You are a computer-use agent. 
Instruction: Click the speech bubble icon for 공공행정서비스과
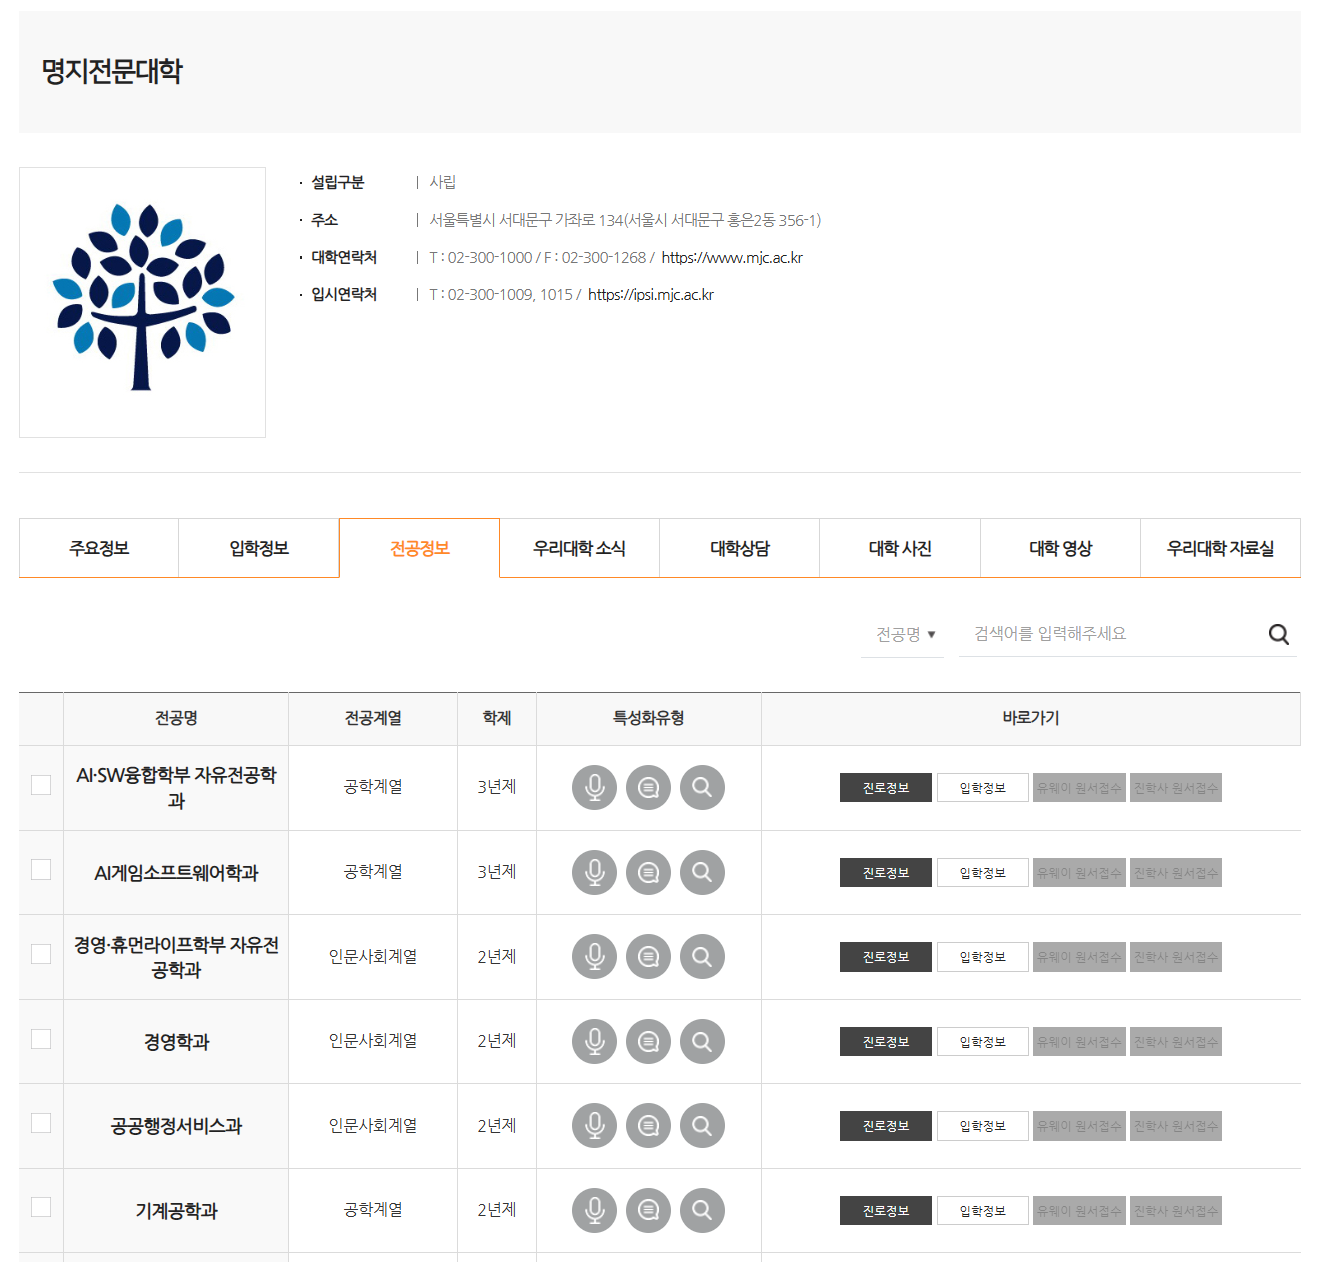pyautogui.click(x=648, y=1125)
